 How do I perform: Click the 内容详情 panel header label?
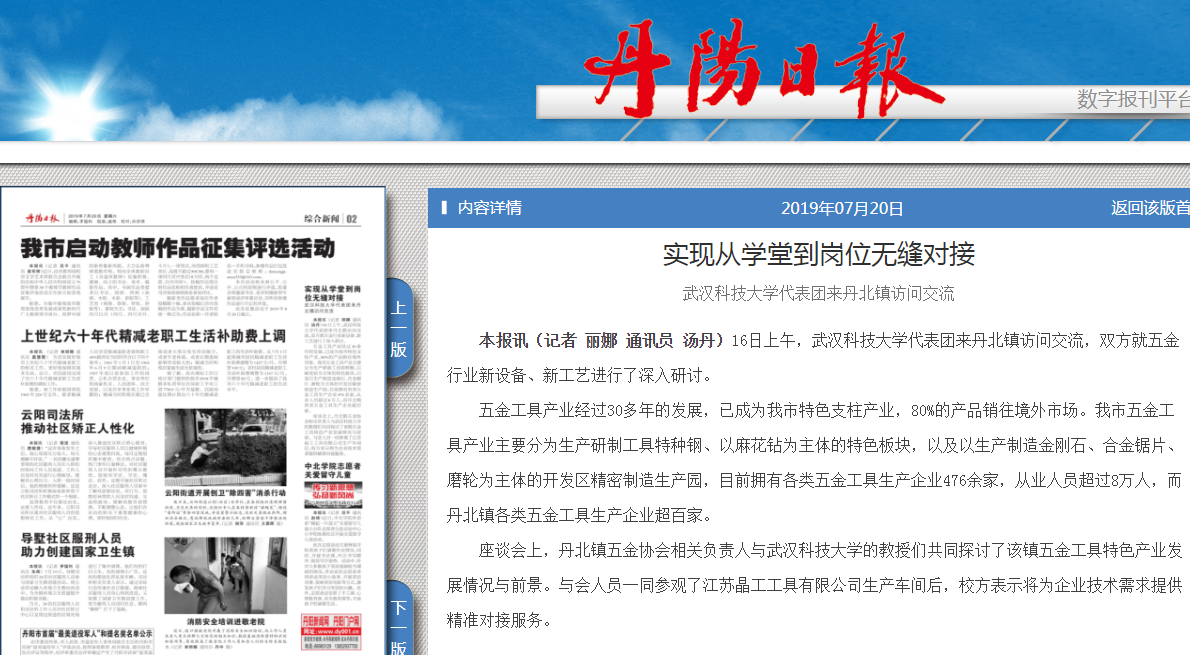(x=489, y=208)
